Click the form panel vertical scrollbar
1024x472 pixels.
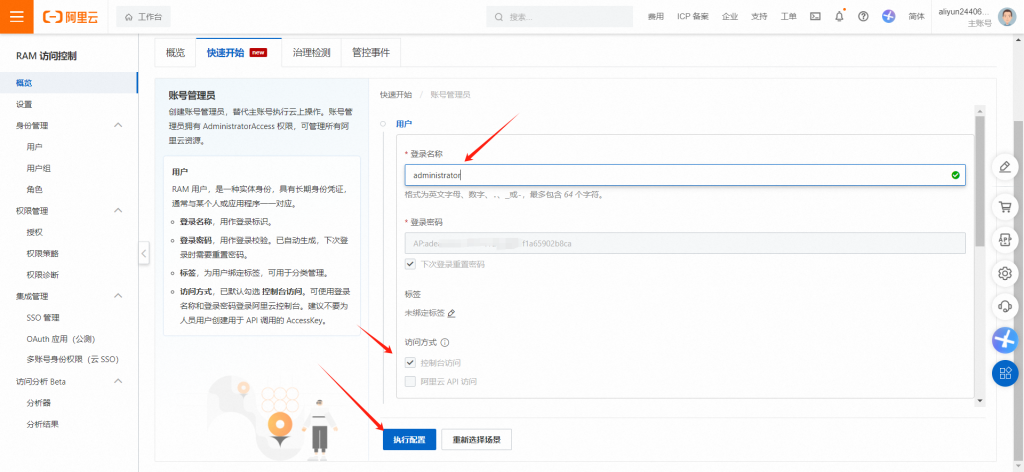click(x=980, y=181)
